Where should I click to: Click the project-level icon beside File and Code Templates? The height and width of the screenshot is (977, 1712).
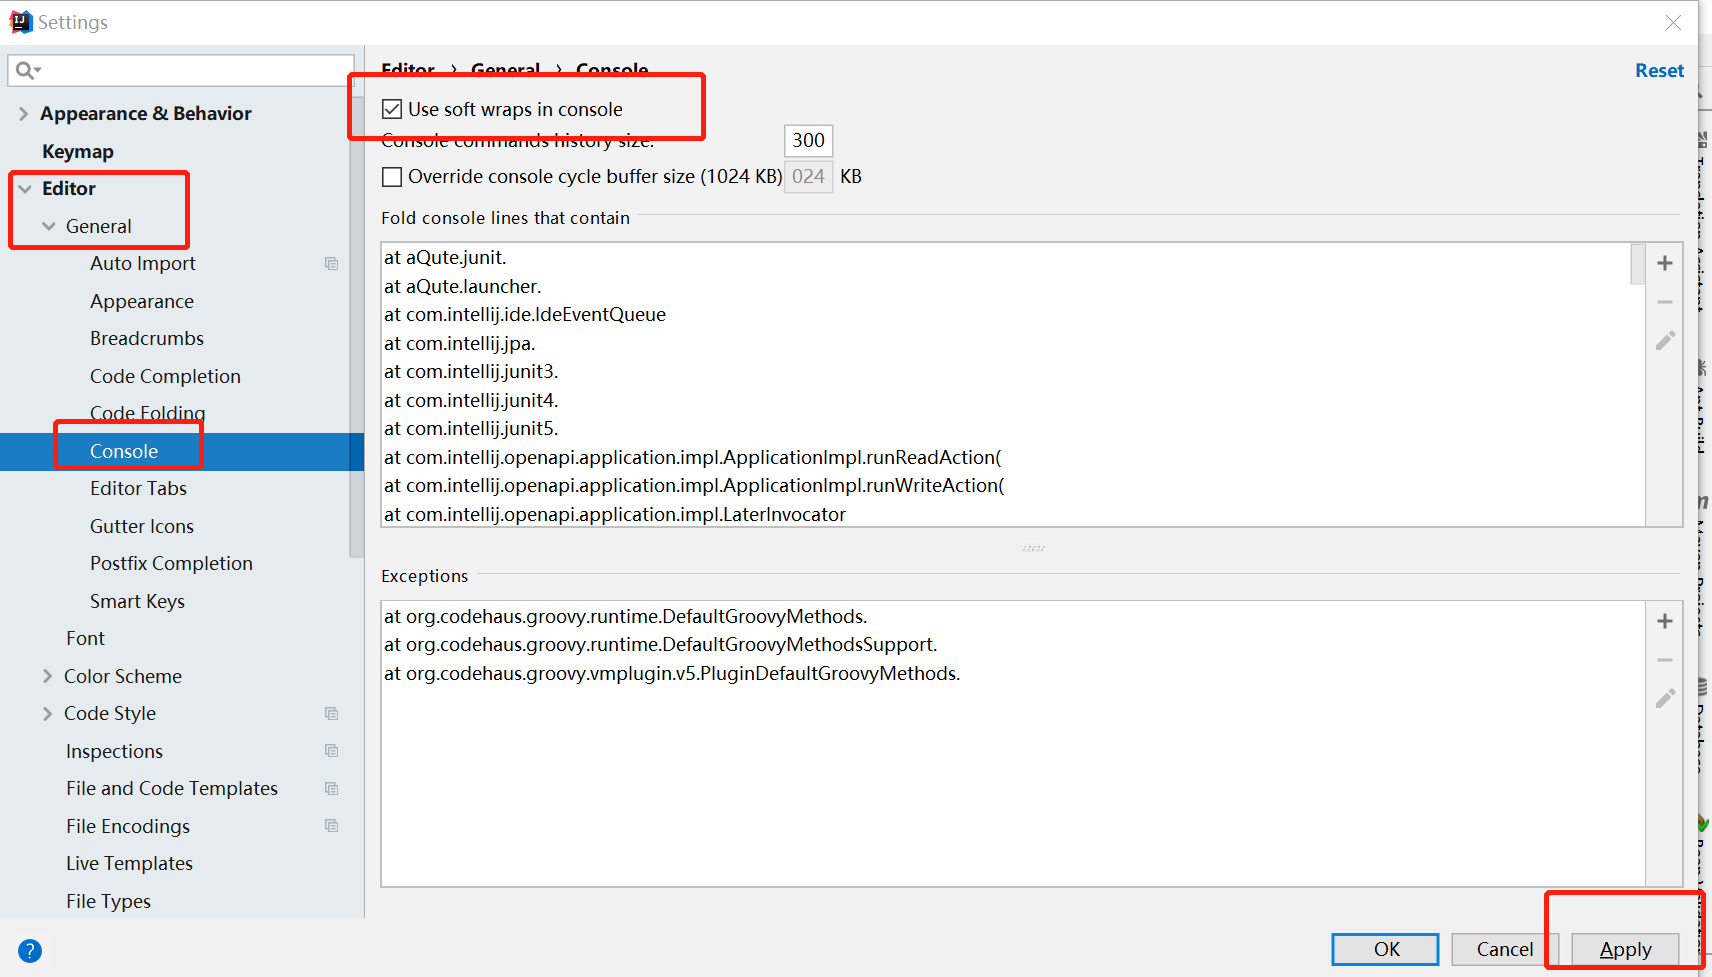[x=331, y=788]
